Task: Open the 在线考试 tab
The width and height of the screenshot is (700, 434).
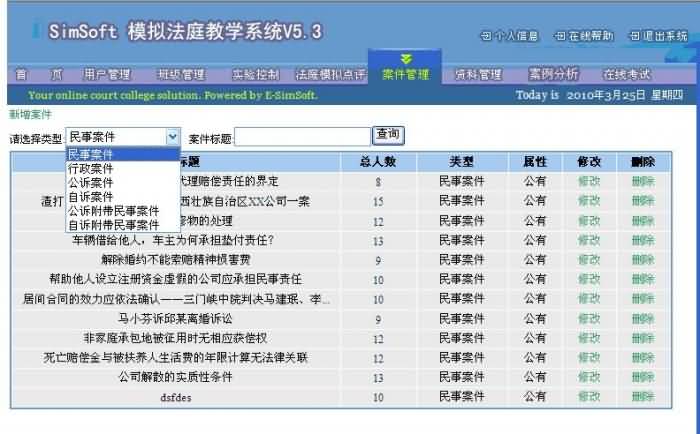Action: pos(627,75)
